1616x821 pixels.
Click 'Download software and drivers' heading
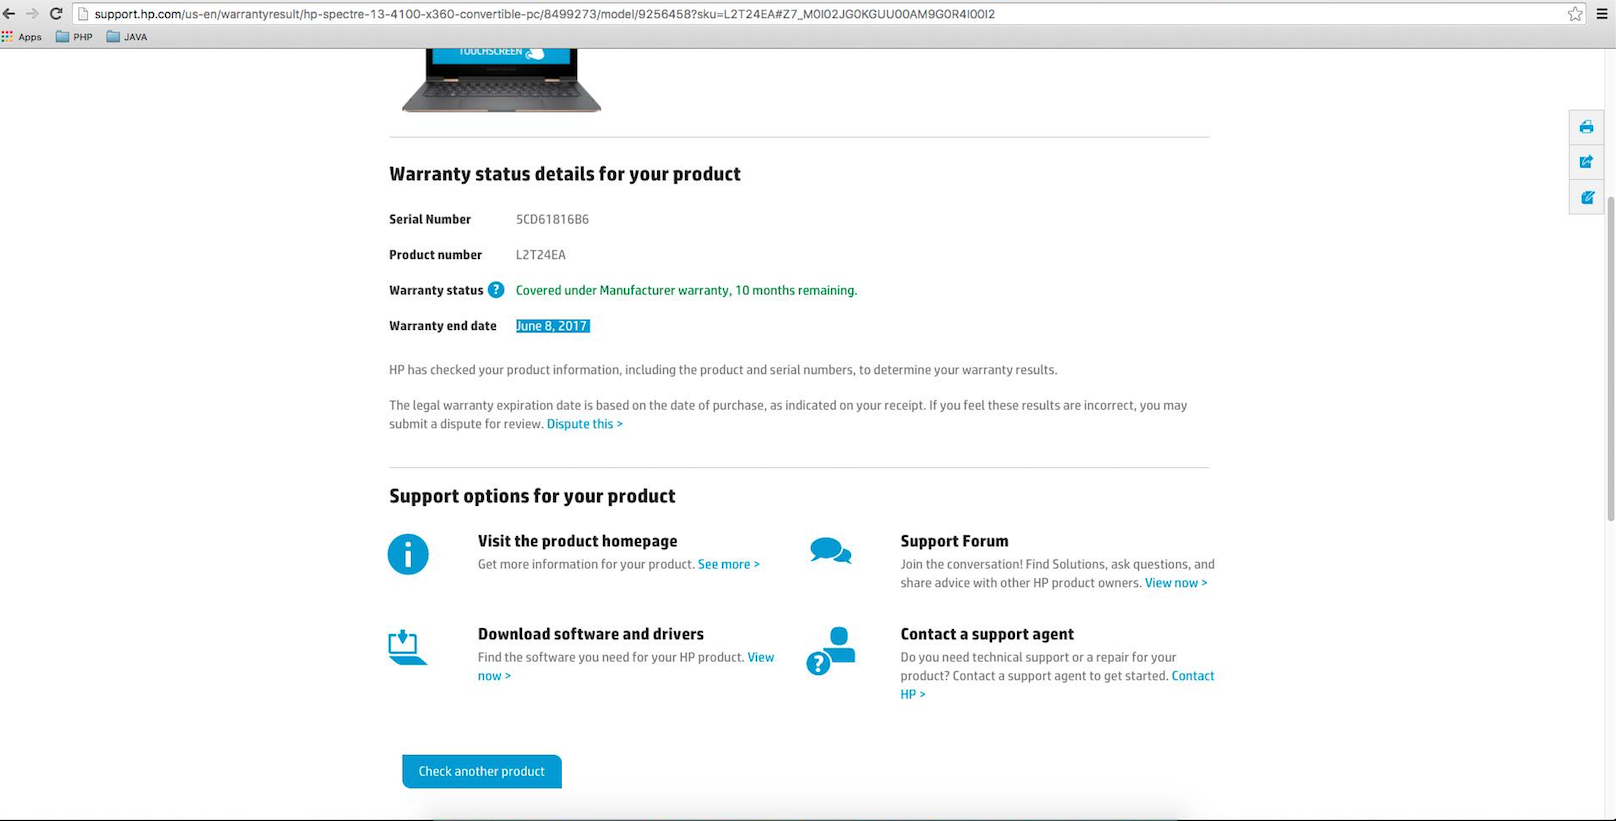590,634
